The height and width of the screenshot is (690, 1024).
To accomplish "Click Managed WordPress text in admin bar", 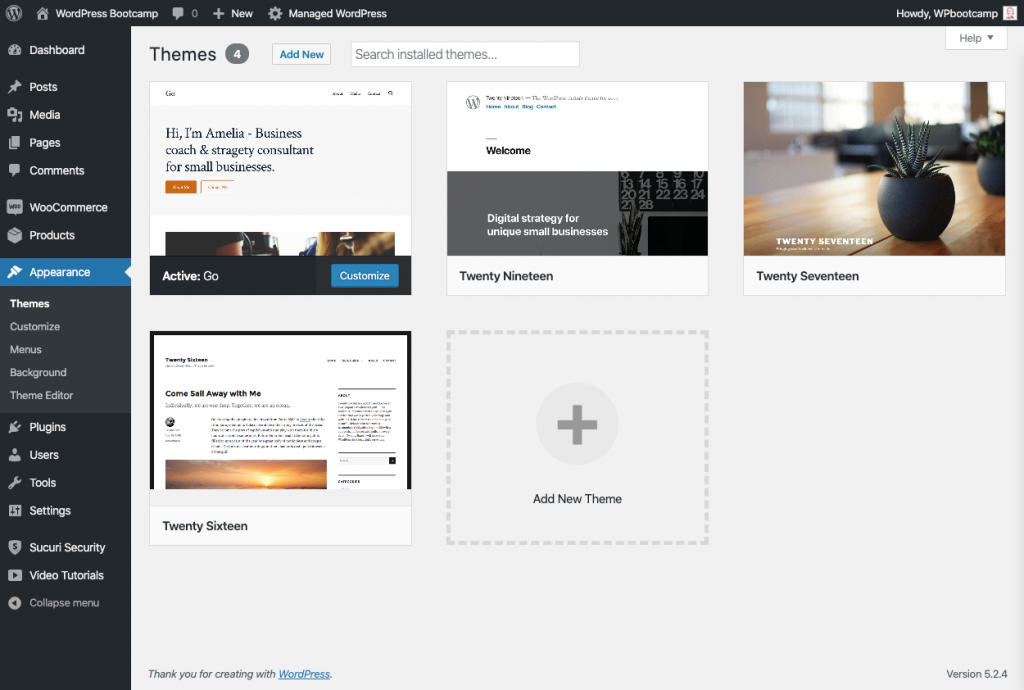I will coord(338,13).
